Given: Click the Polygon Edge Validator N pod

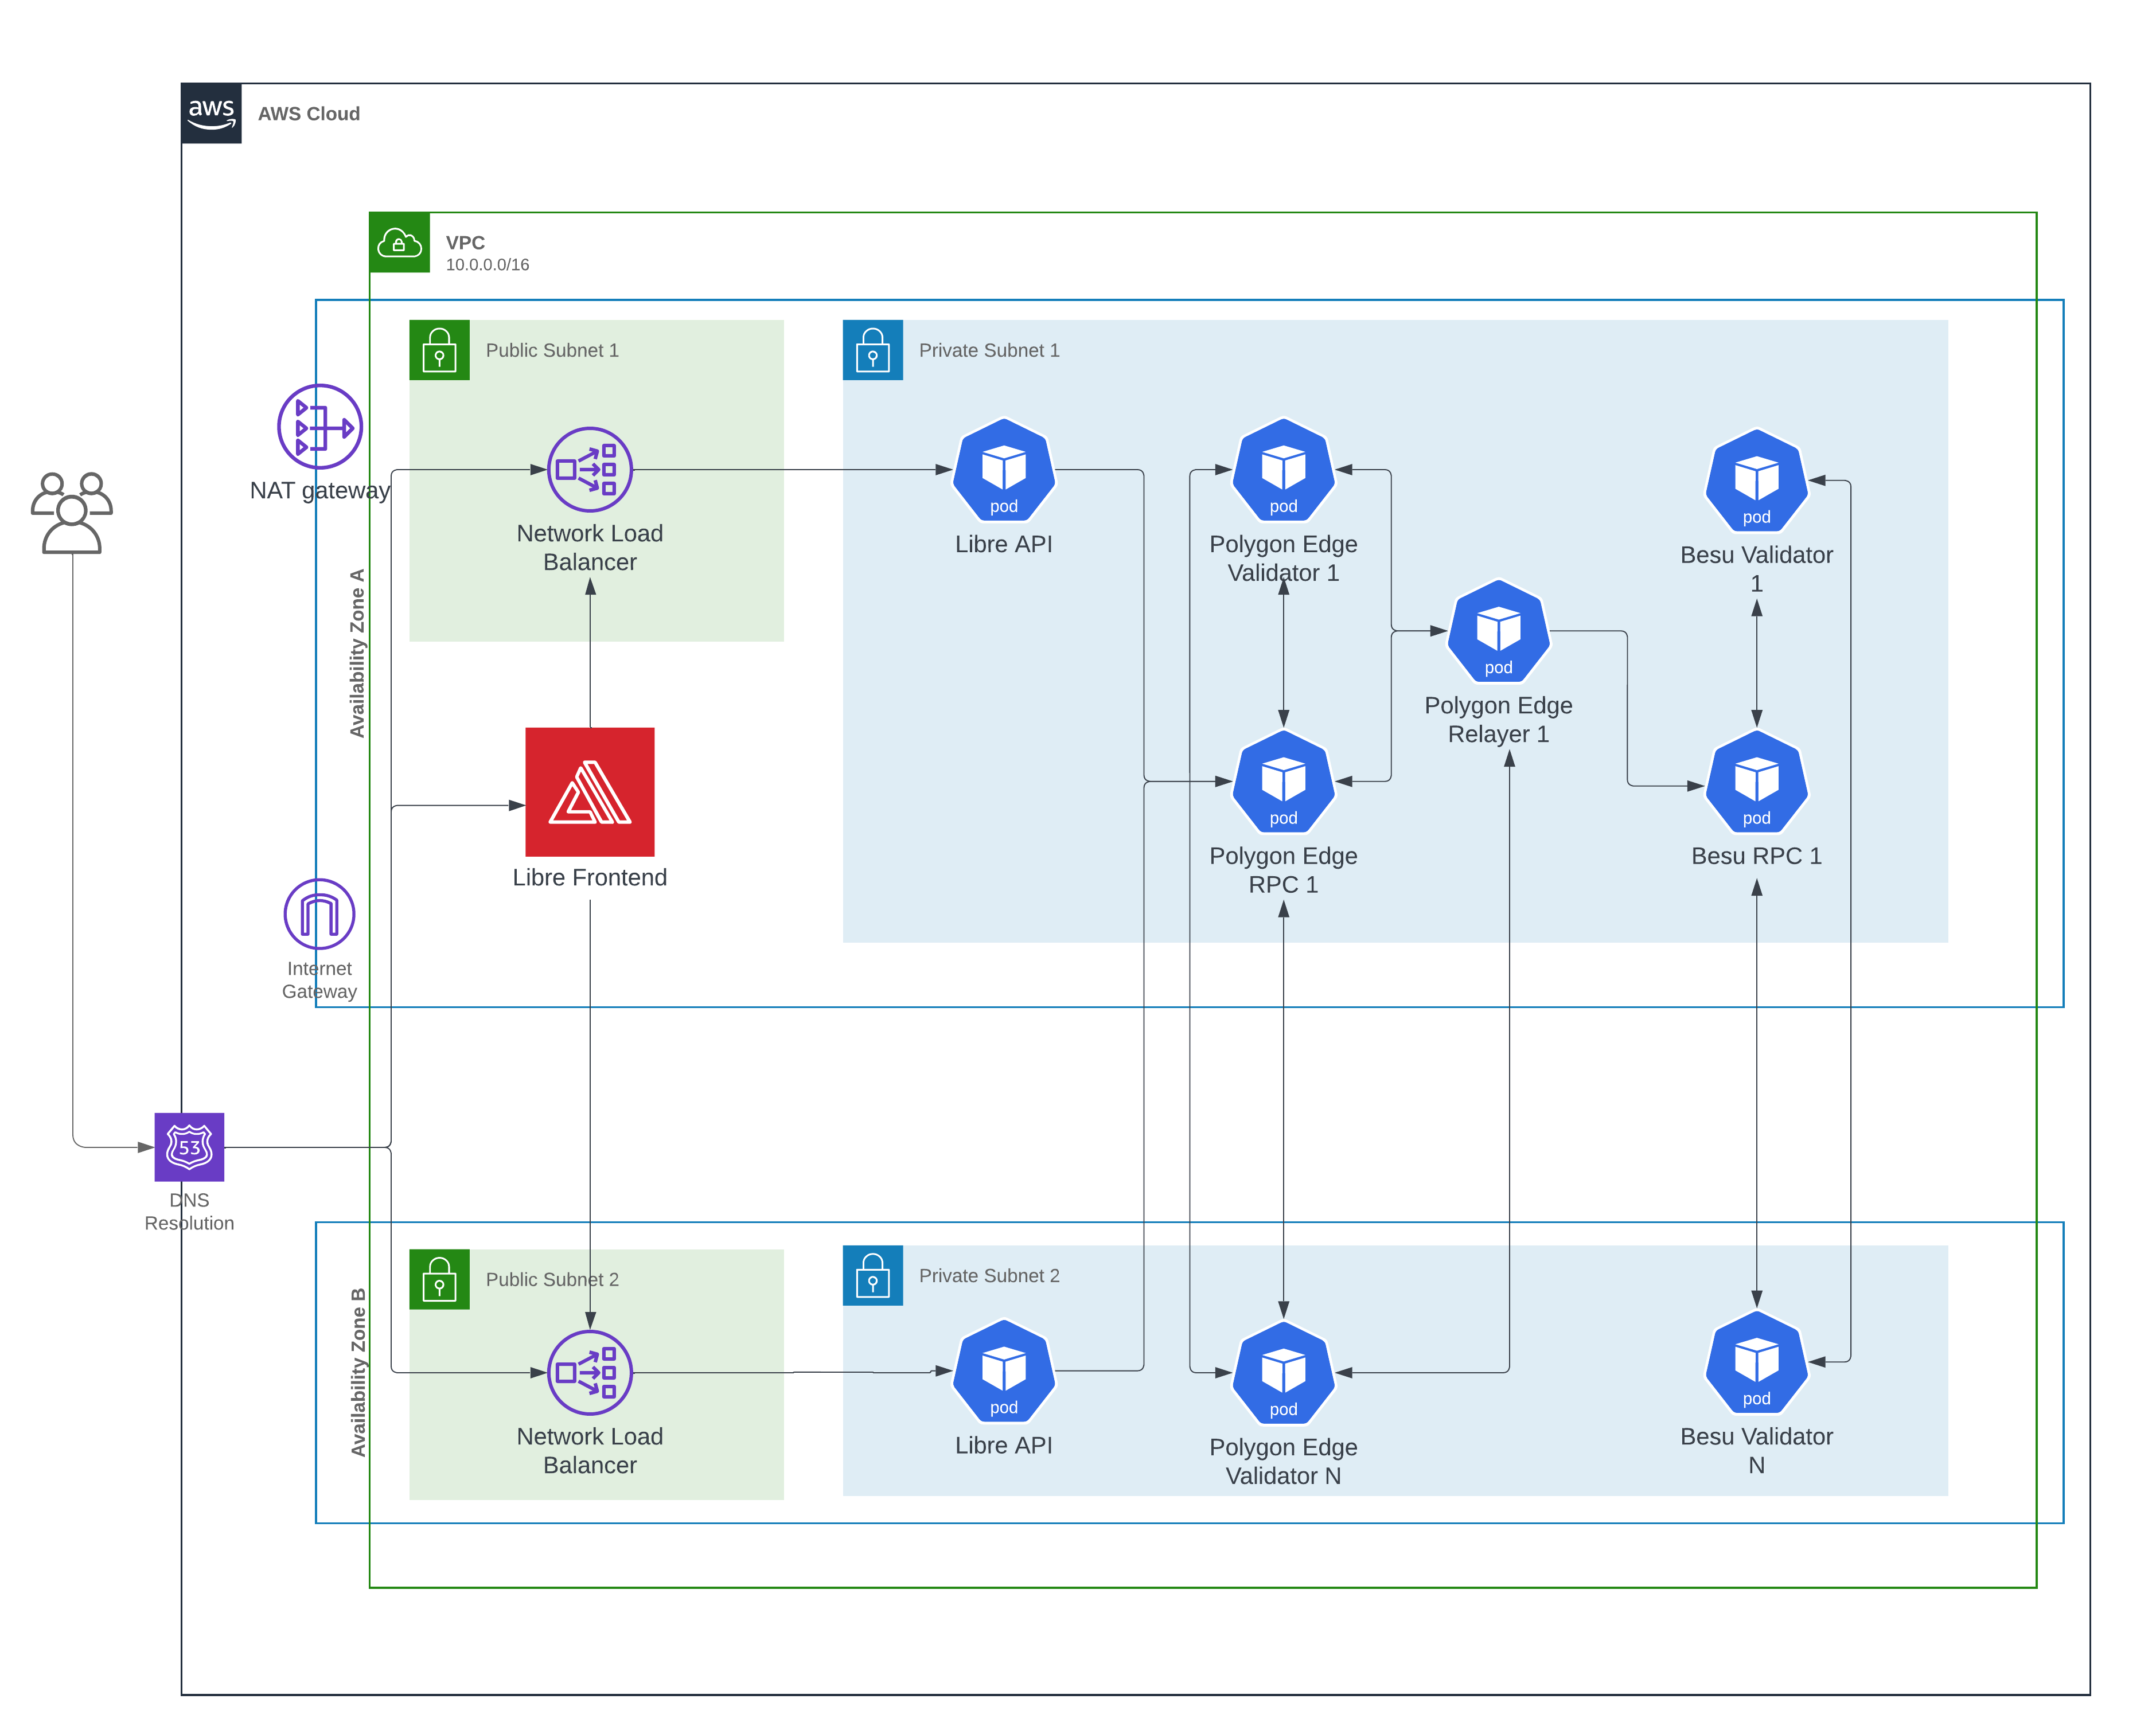Looking at the screenshot, I should pos(1283,1373).
